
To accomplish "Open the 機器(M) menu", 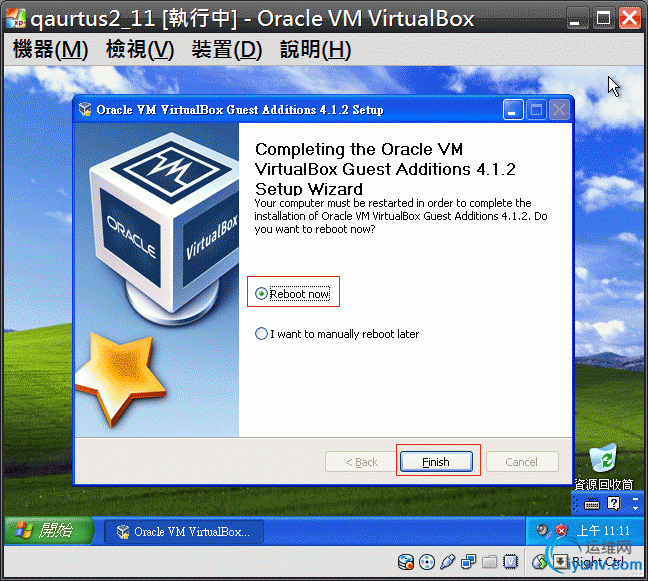I will (x=50, y=50).
